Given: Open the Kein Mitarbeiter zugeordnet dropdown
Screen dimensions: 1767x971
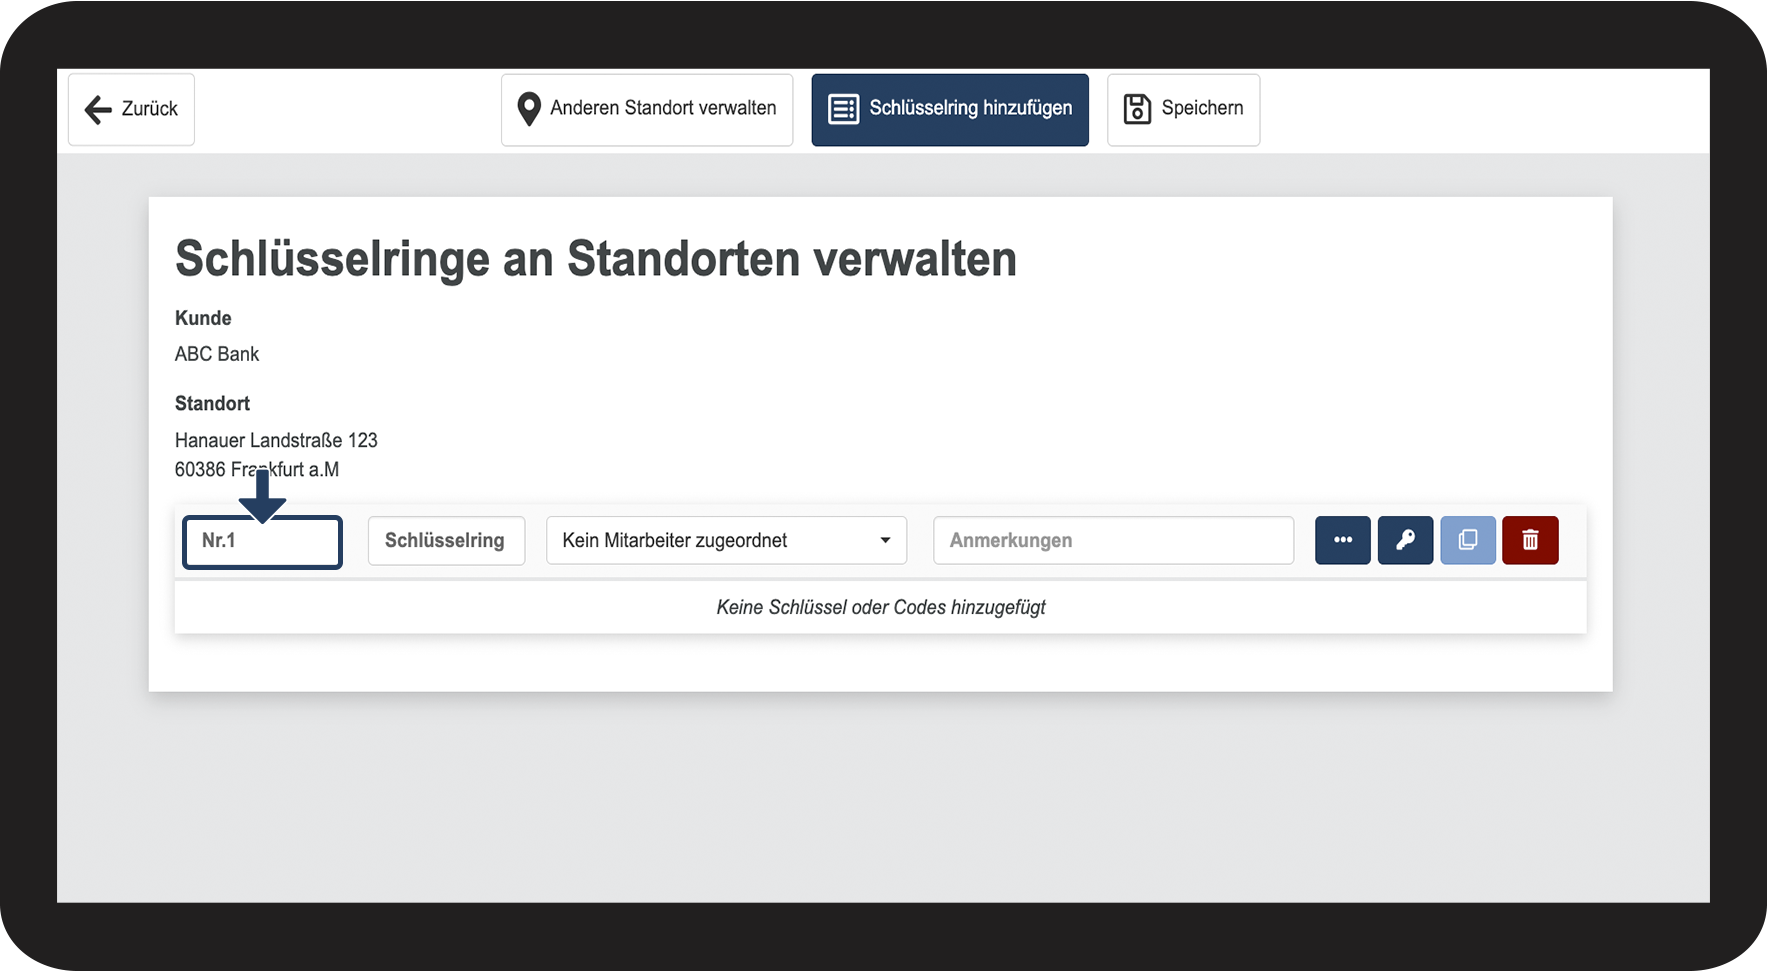Looking at the screenshot, I should pyautogui.click(x=726, y=540).
